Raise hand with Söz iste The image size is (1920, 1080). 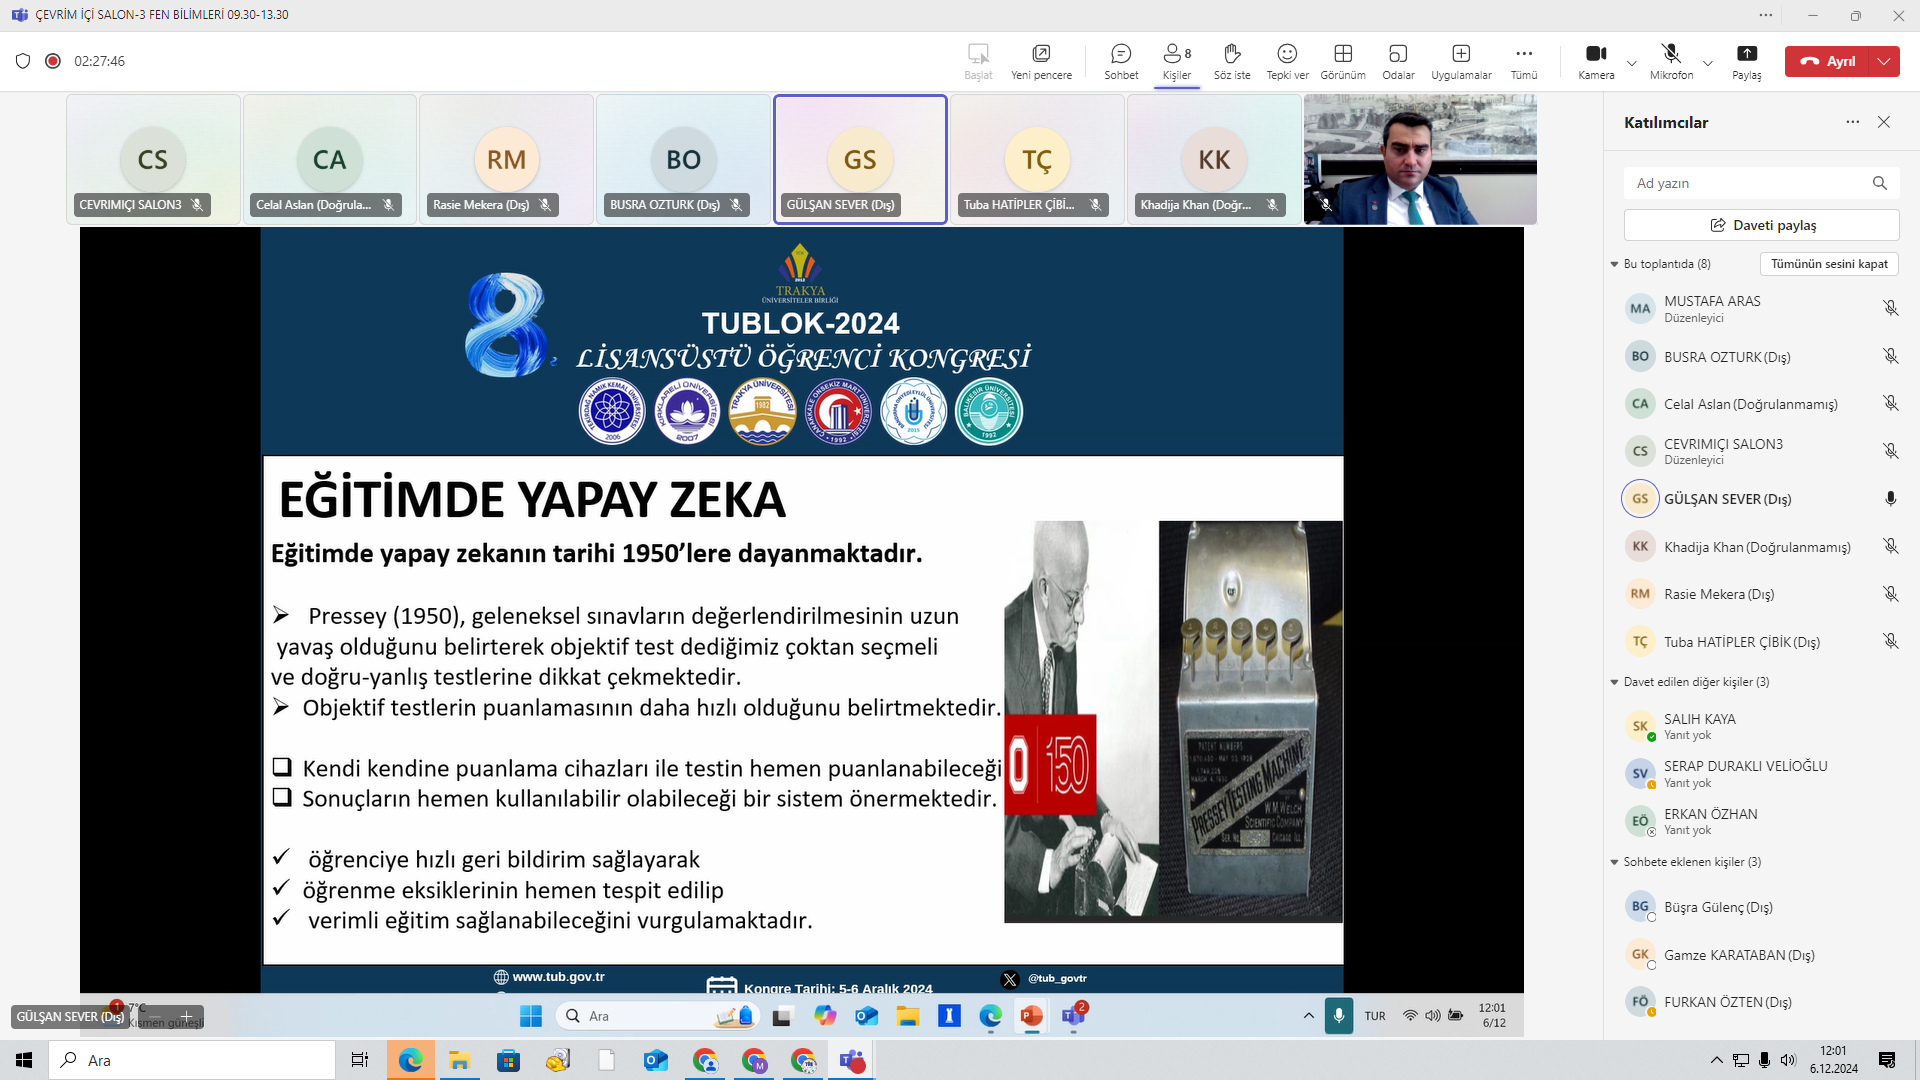coord(1232,61)
